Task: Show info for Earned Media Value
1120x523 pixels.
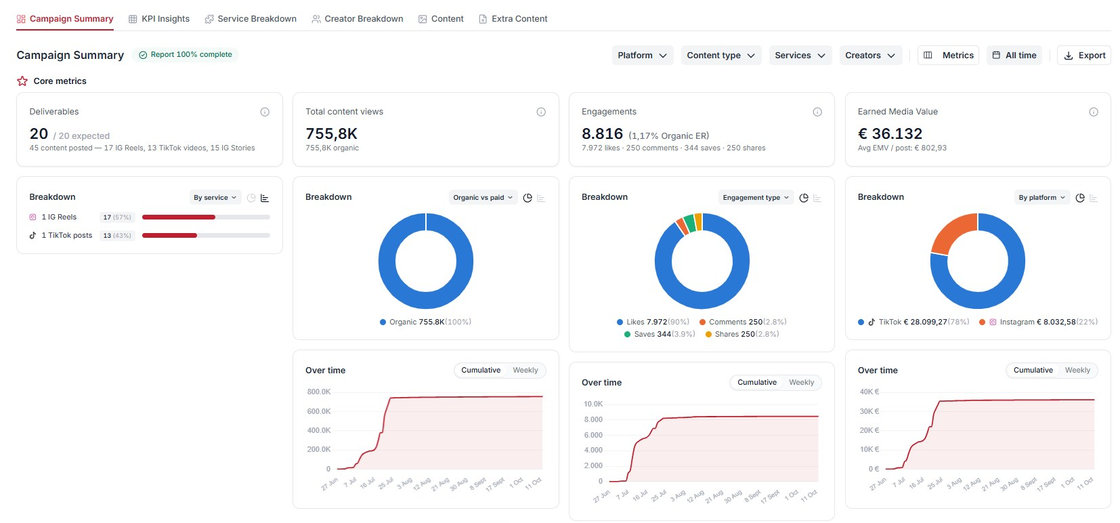Action: click(x=1094, y=112)
